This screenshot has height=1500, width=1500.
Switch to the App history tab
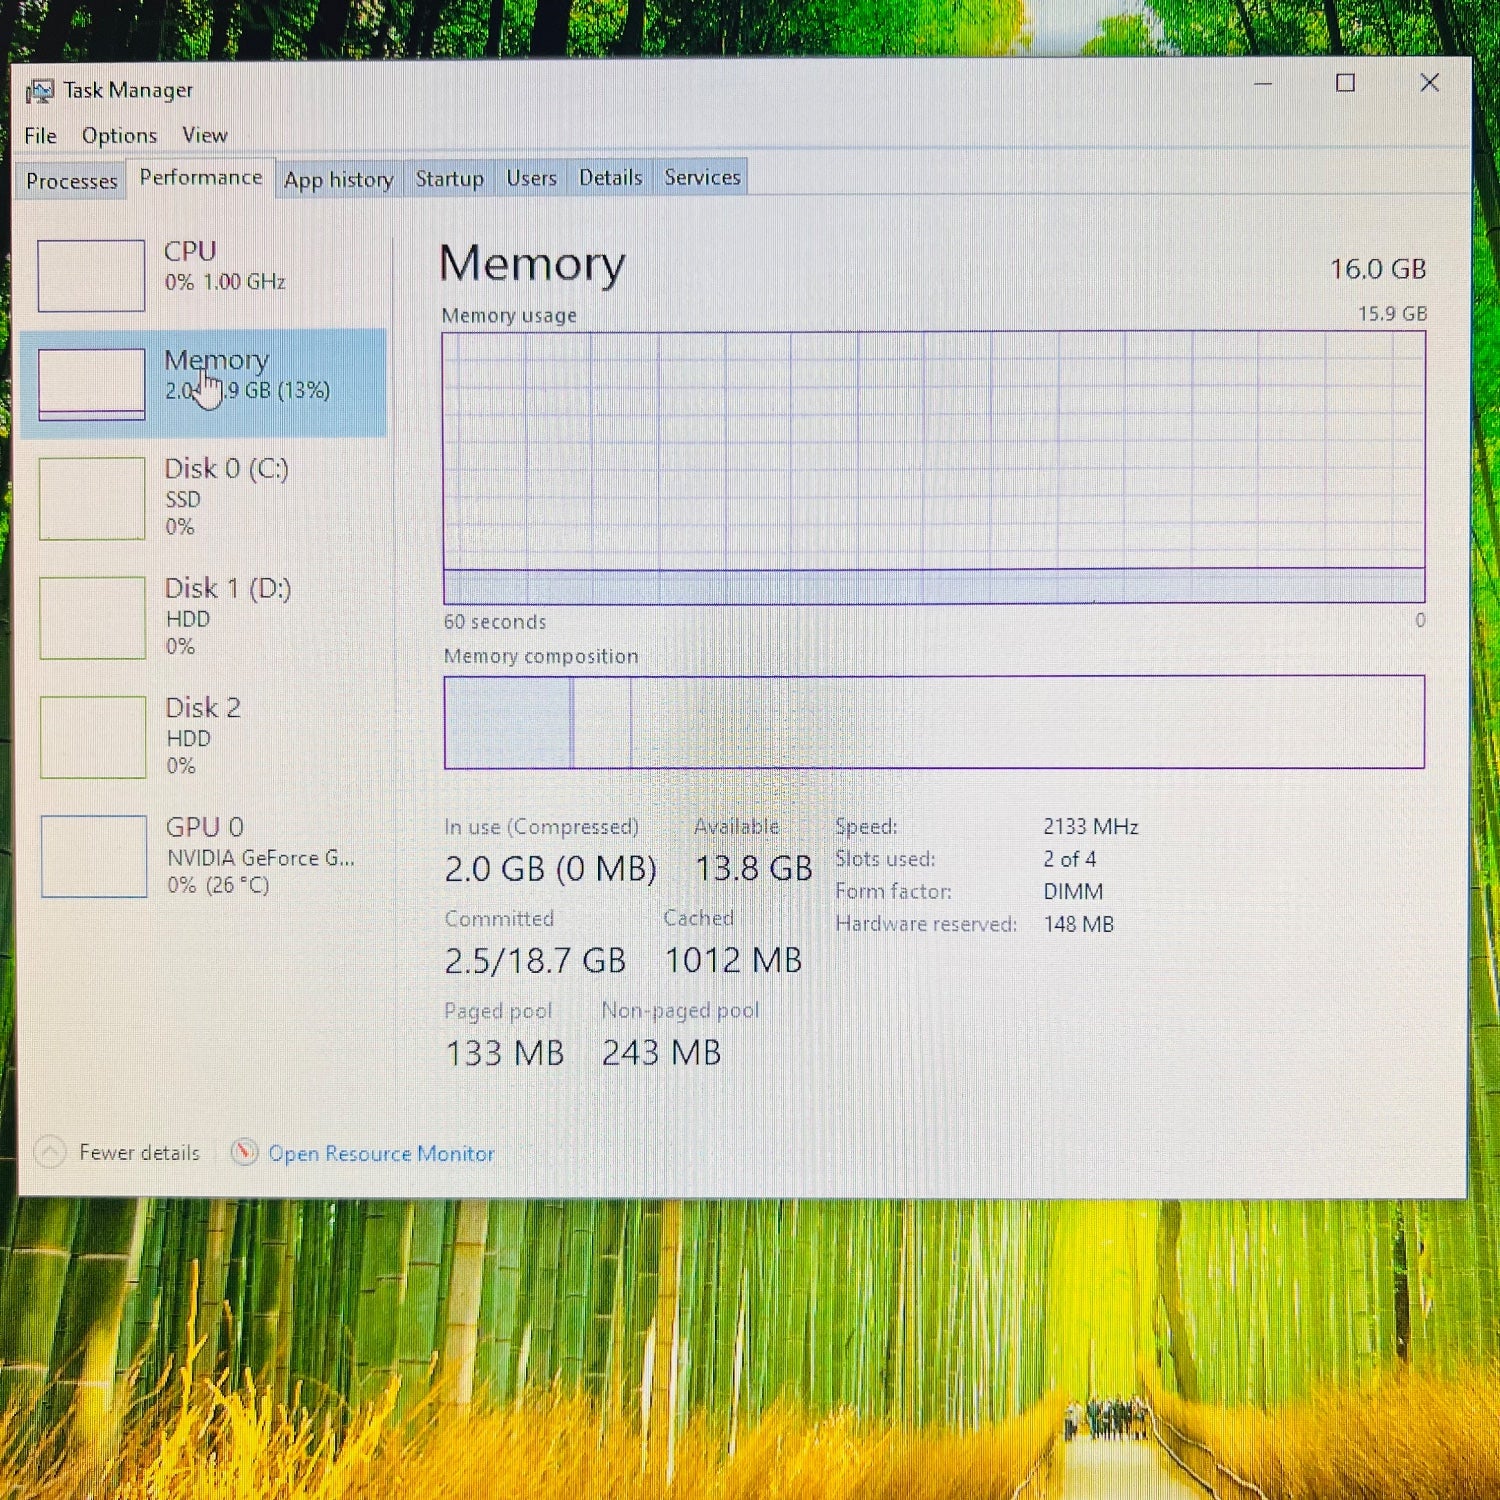[338, 180]
